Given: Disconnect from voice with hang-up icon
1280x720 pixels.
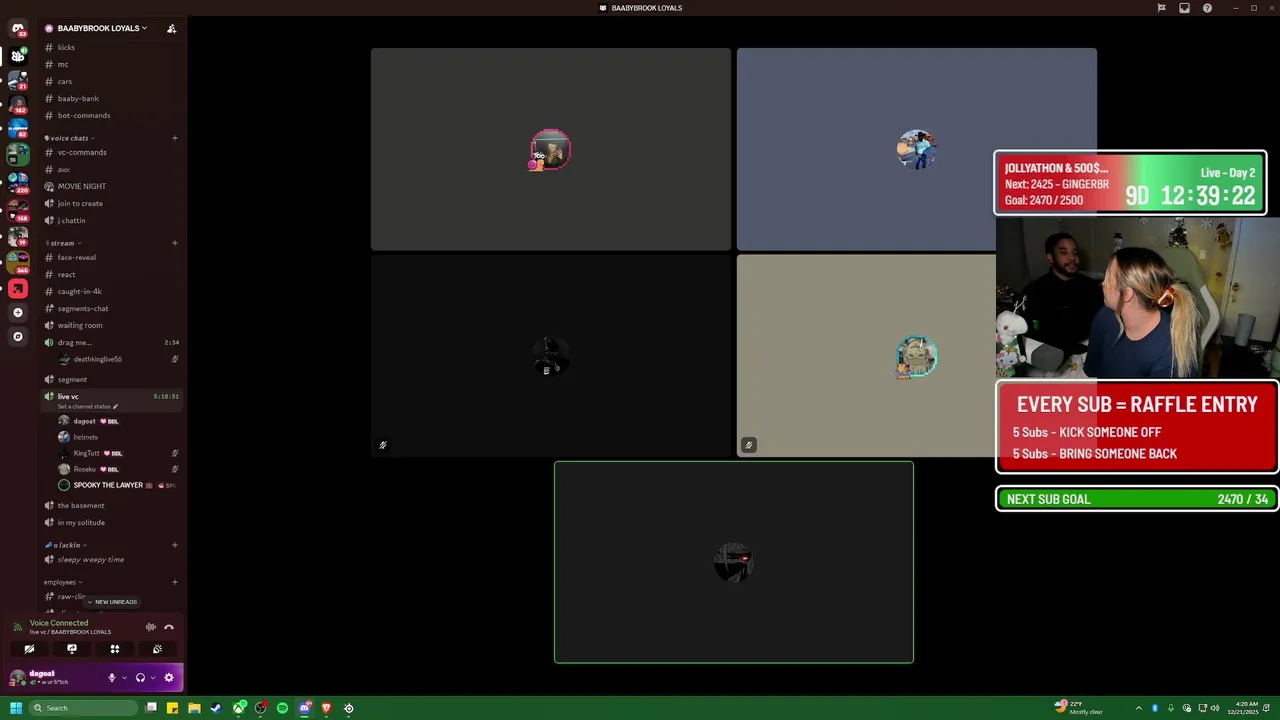Looking at the screenshot, I should [169, 627].
